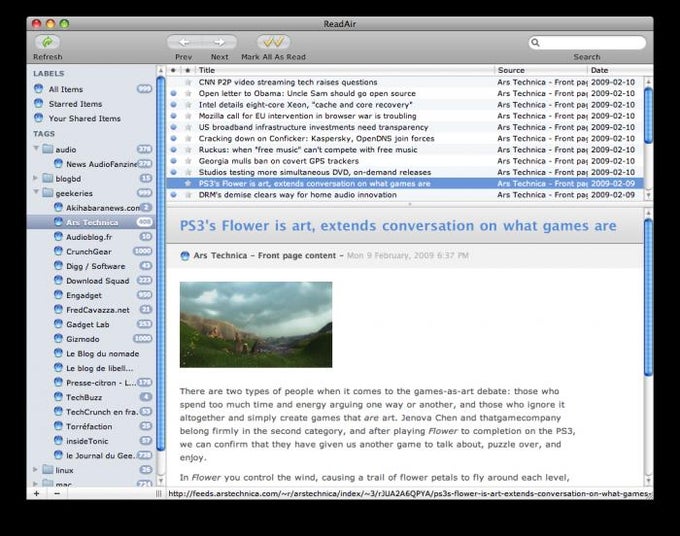Toggle unread dot on US broadband article
Viewport: 680px width, 536px height.
coord(173,127)
